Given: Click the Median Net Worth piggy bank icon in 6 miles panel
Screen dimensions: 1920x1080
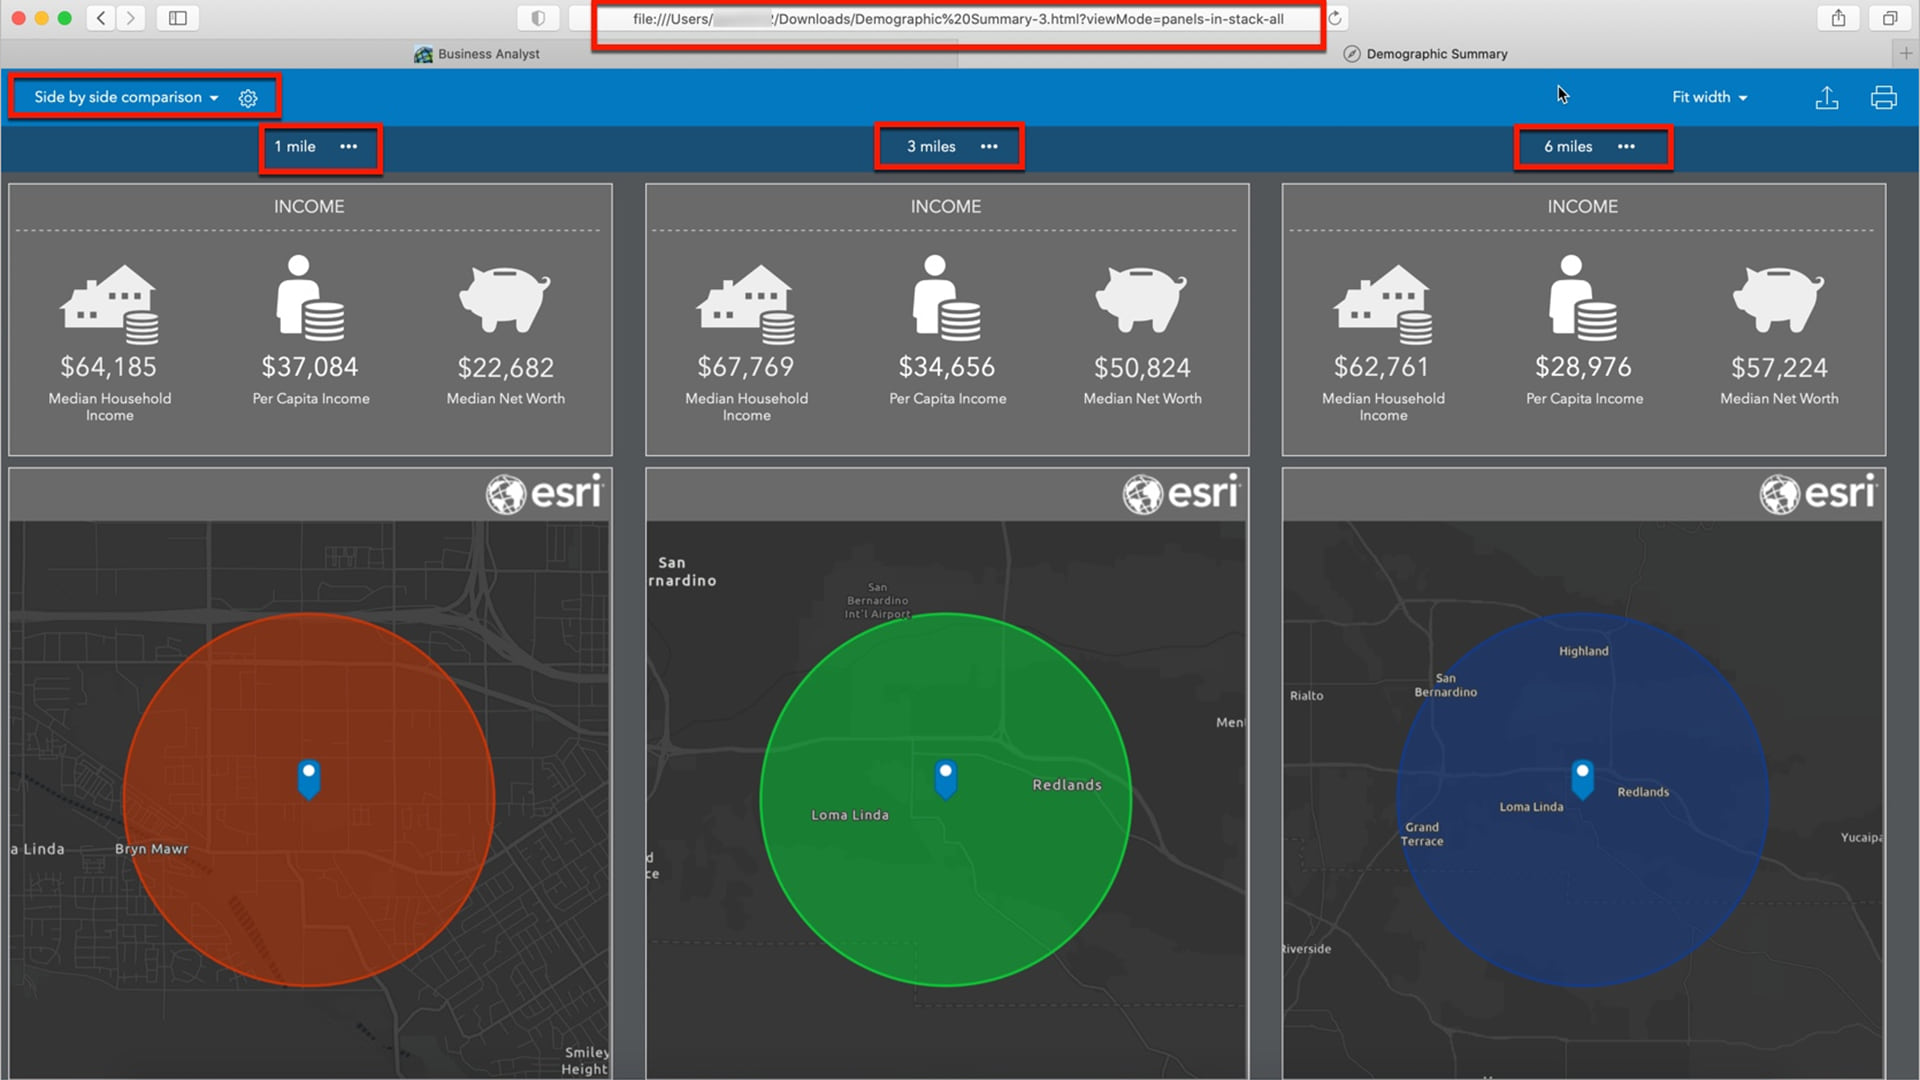Looking at the screenshot, I should point(1778,300).
